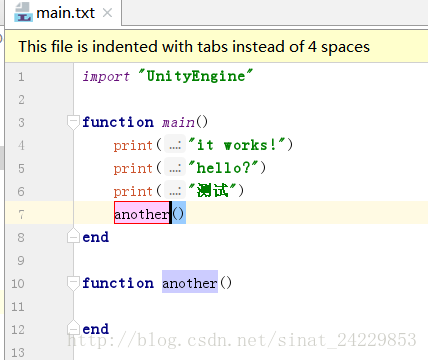428x360 pixels.
Task: Click the main function name
Action: point(178,122)
